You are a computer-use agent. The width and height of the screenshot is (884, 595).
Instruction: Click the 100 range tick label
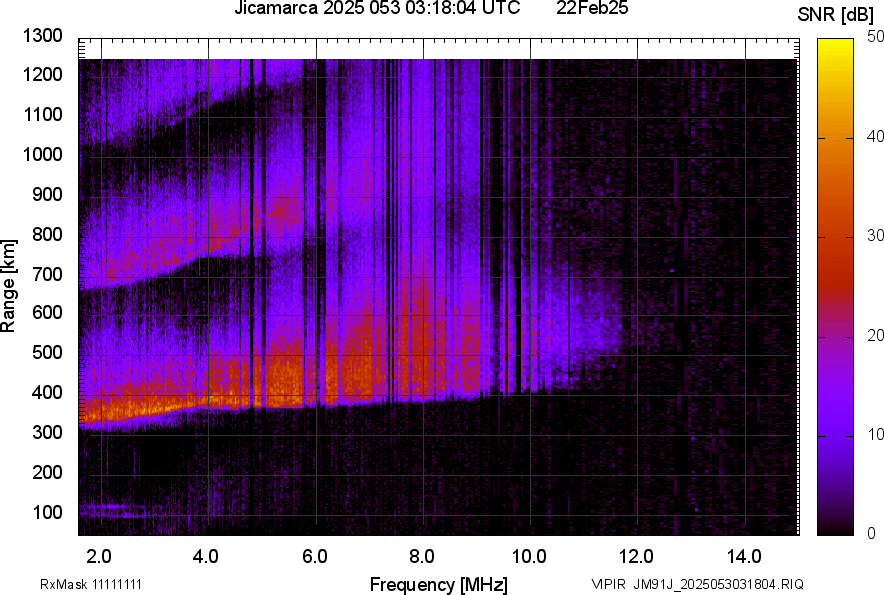[x=47, y=512]
